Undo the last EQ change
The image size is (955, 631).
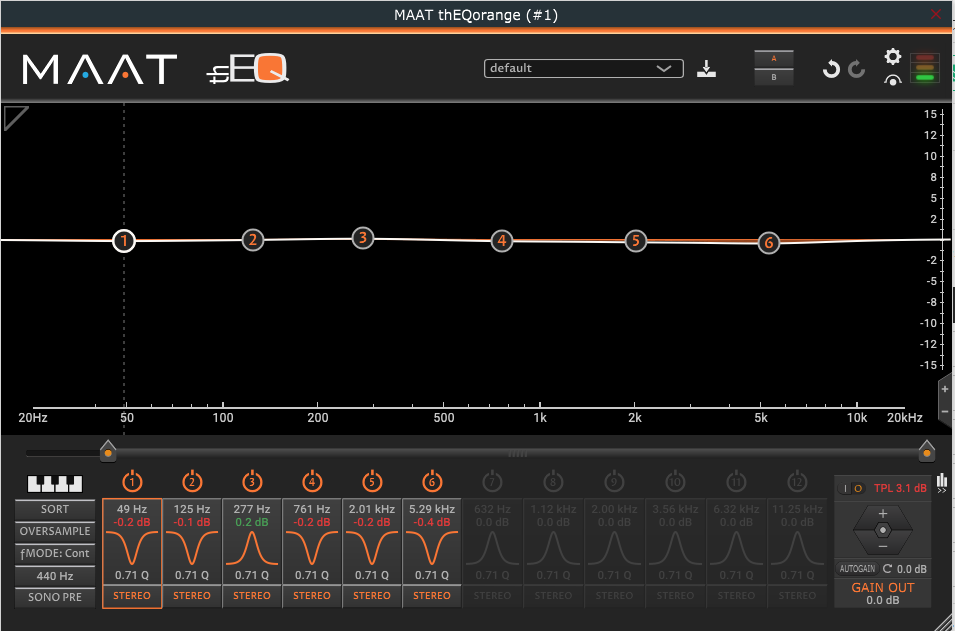(x=831, y=69)
